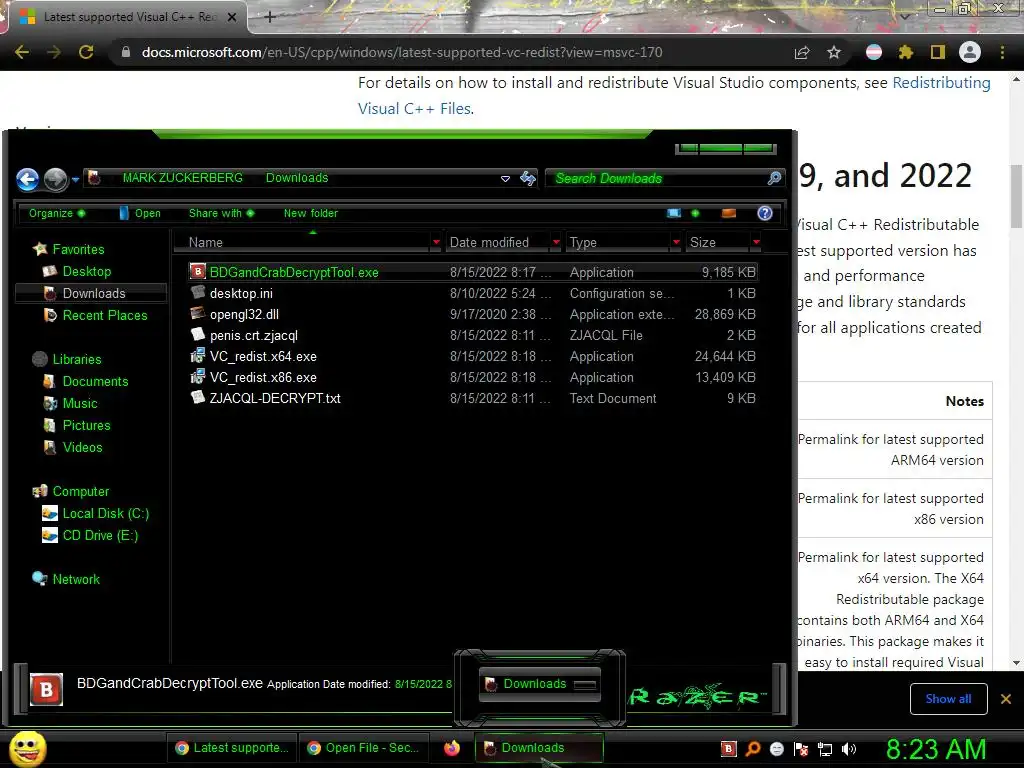This screenshot has height=768, width=1024.
Task: Share this page from Chrome address bar
Action: click(802, 52)
